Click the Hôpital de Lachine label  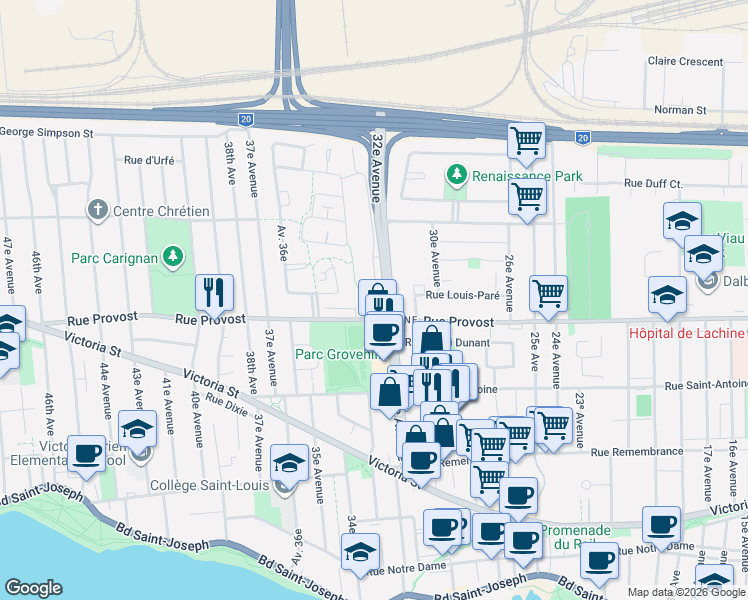686,333
